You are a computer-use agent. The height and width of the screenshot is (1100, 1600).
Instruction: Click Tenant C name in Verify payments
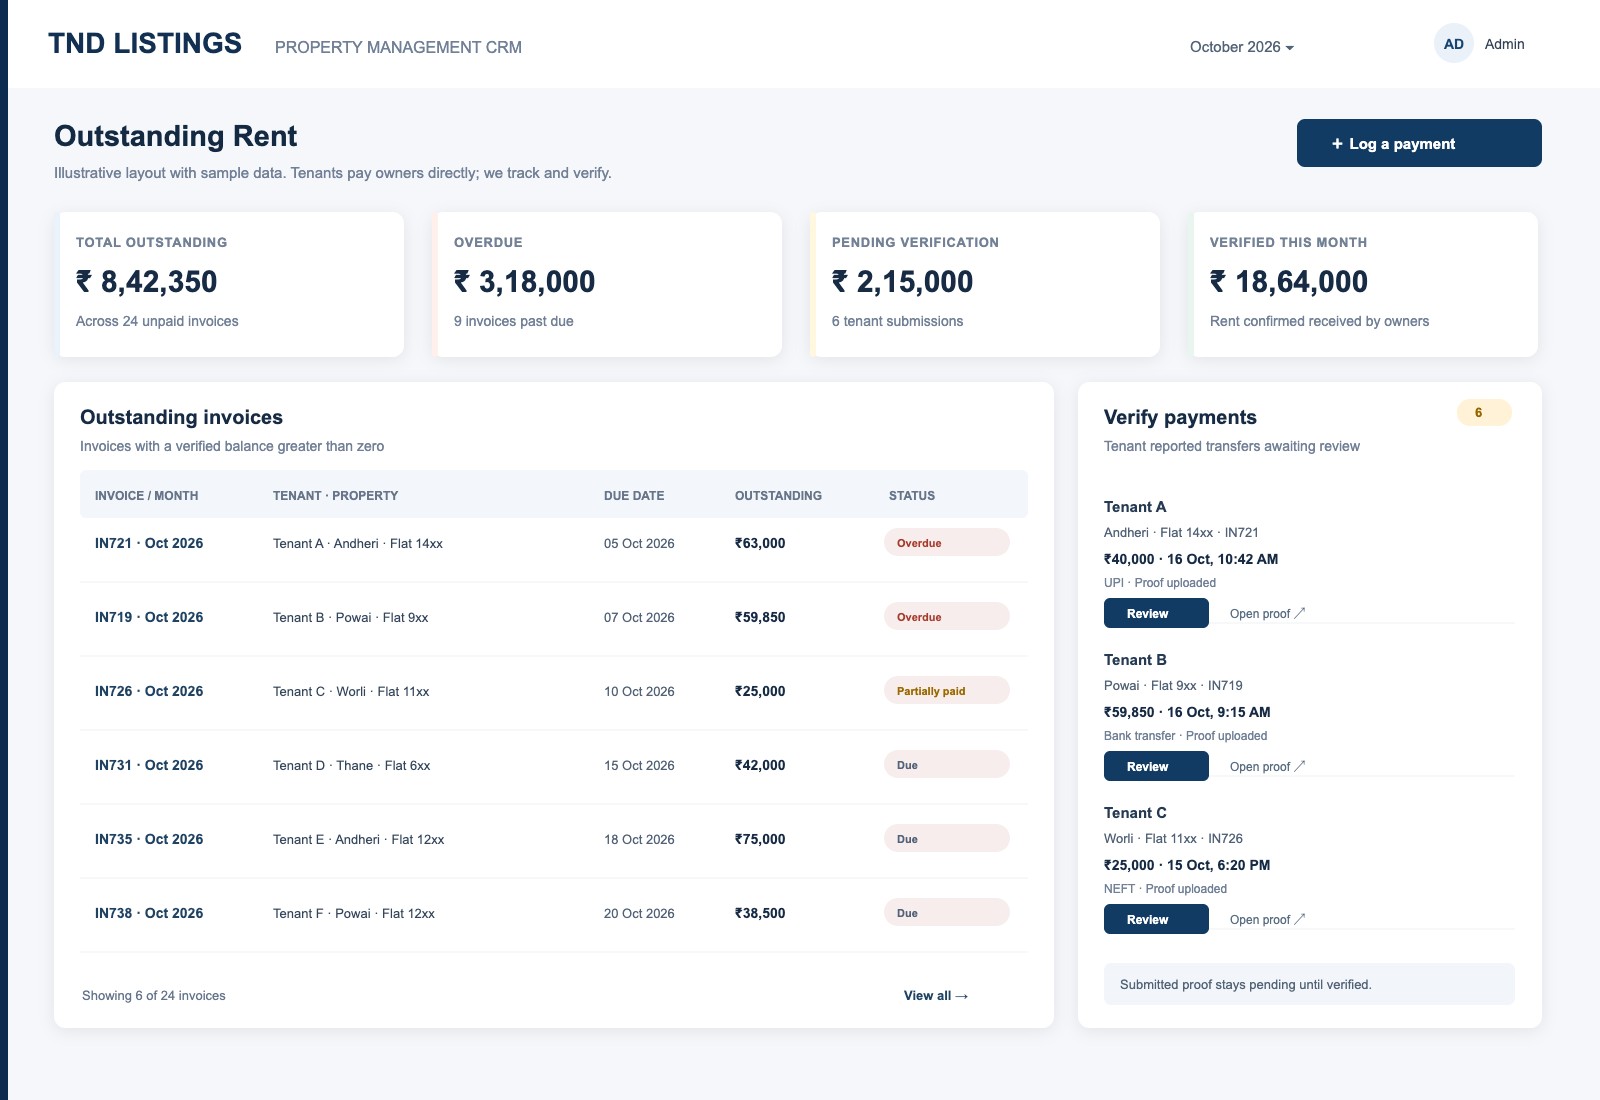tap(1135, 813)
